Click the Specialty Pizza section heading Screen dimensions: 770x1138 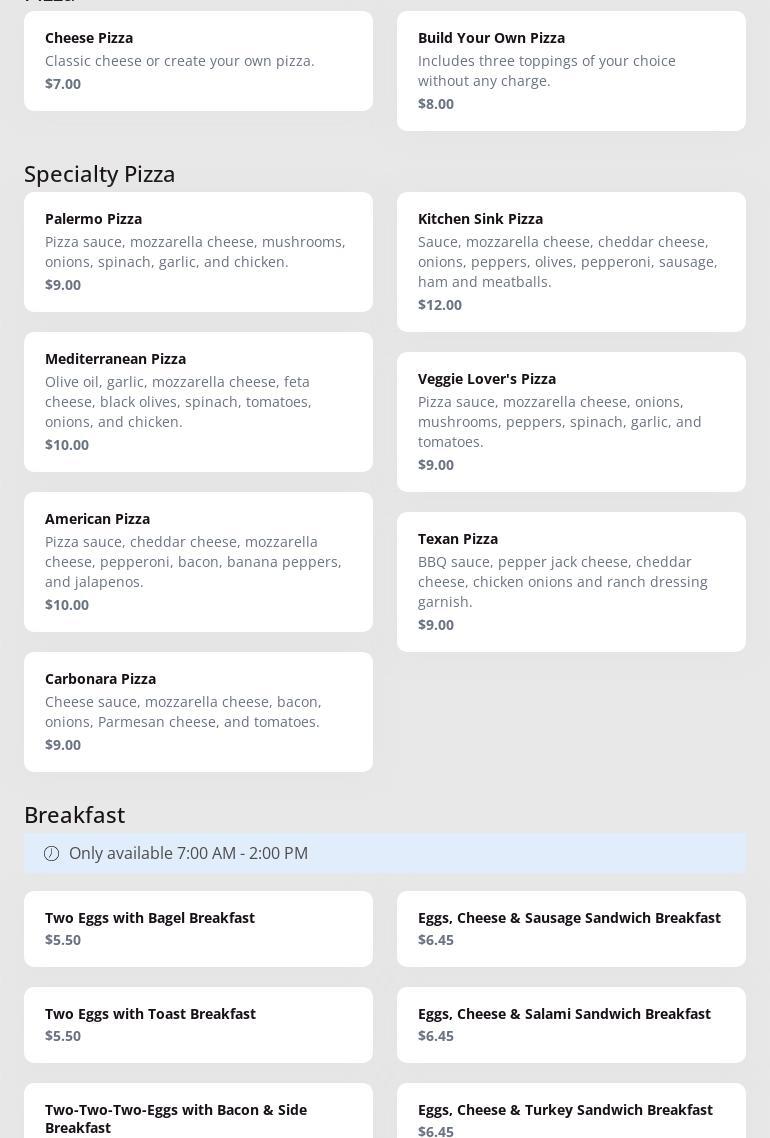click(x=100, y=174)
